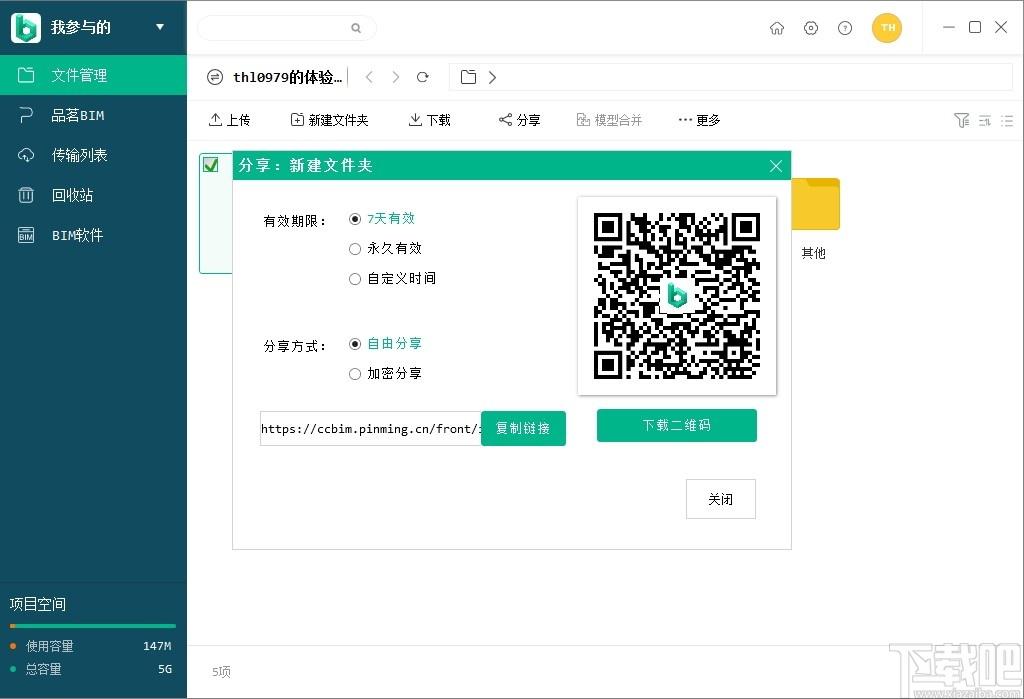Expand the path bar chevron
Viewport: 1024px width, 699px height.
point(492,77)
